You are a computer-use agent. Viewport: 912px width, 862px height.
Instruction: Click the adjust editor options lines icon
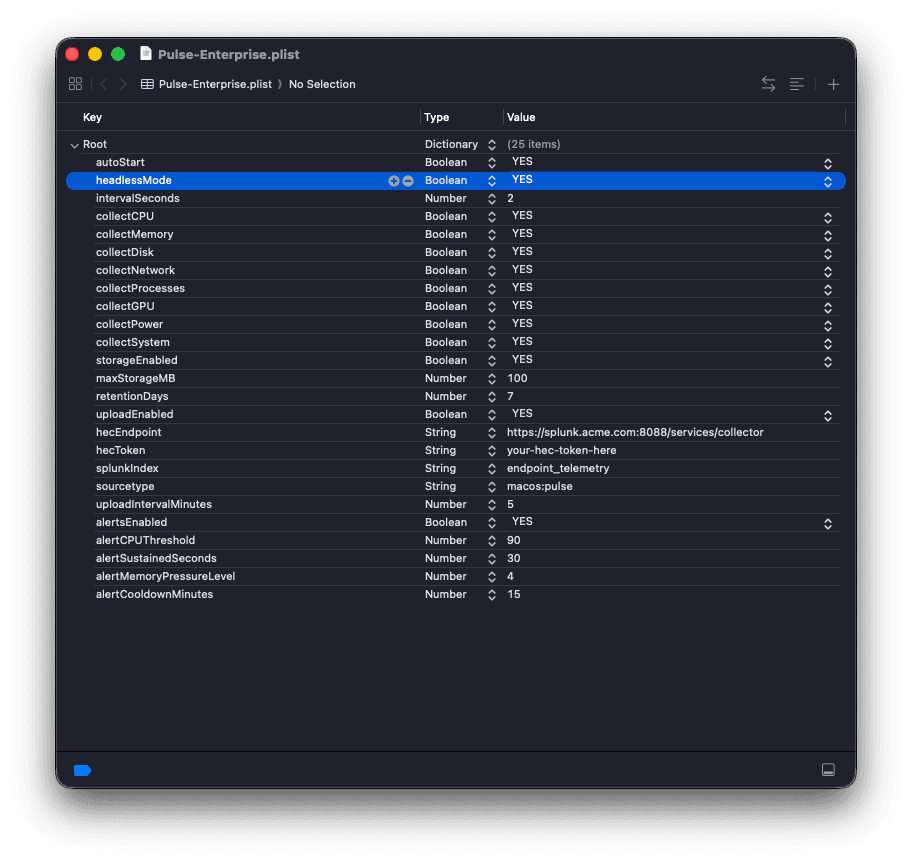tap(797, 84)
